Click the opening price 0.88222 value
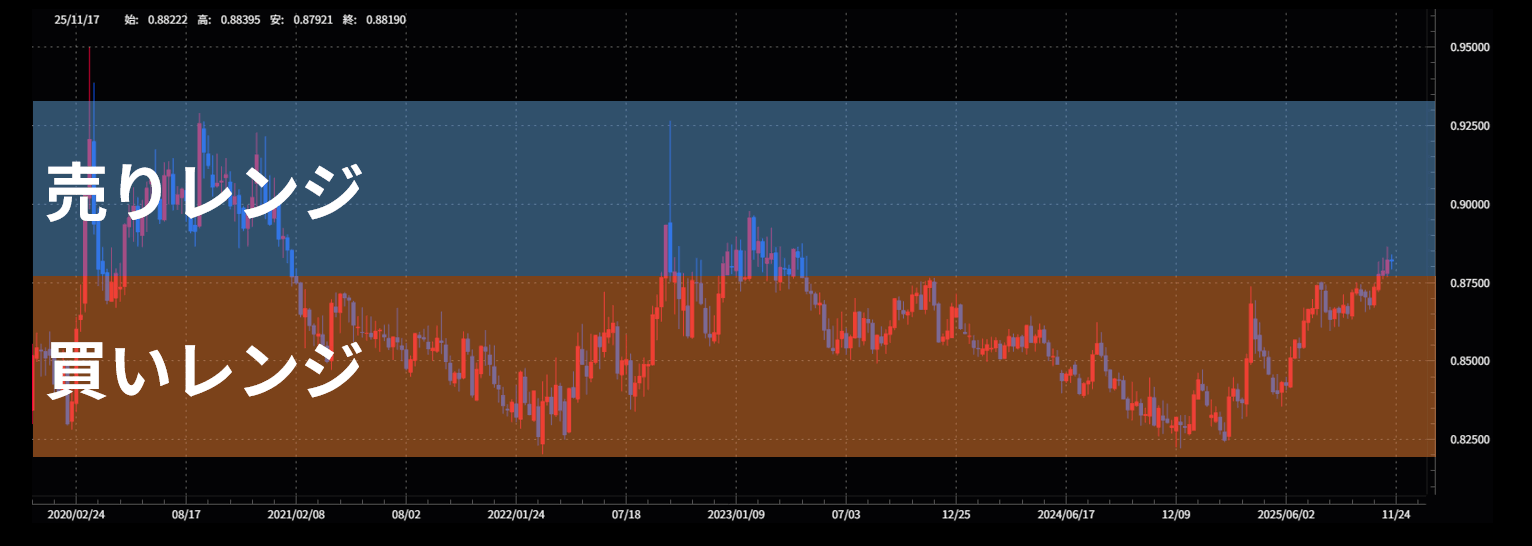The image size is (1532, 546). pyautogui.click(x=164, y=20)
